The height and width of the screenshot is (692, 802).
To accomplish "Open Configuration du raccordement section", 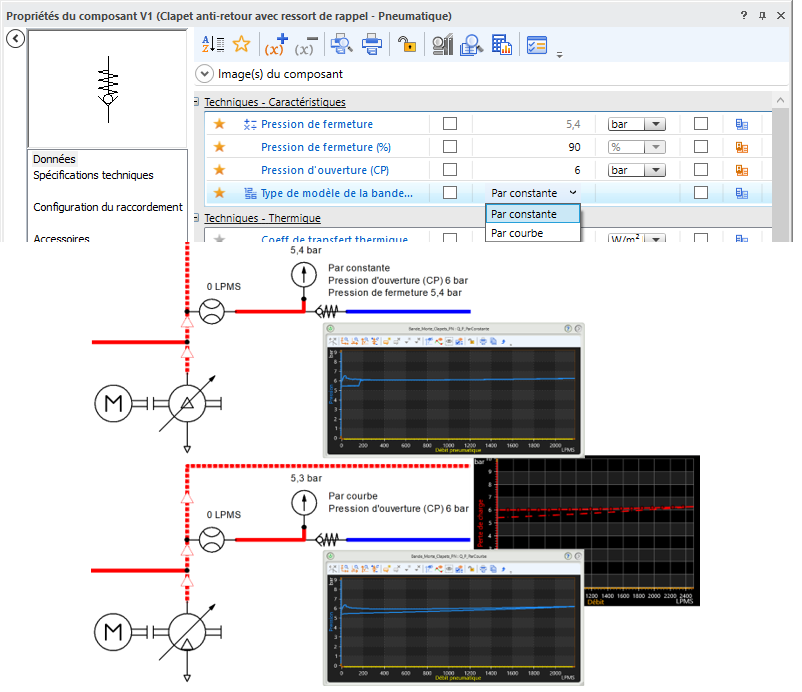I will pos(107,207).
